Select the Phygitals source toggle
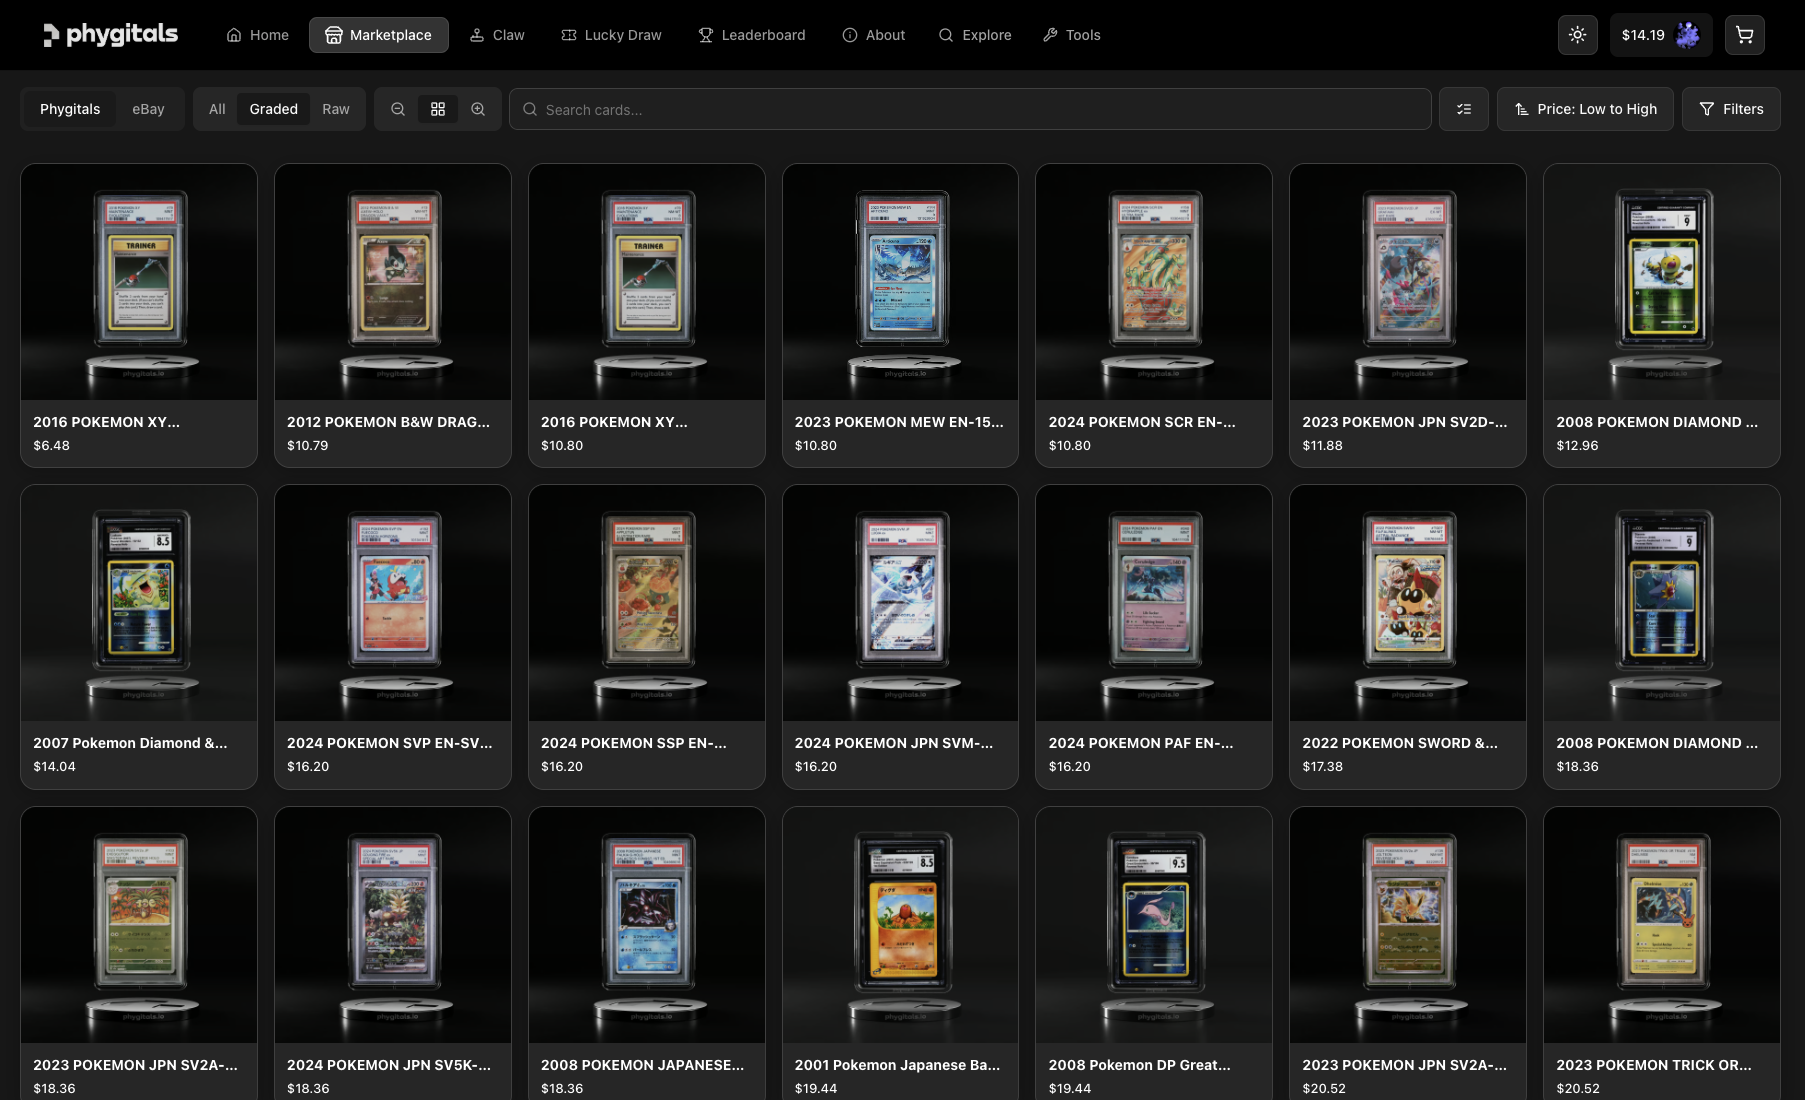Viewport: 1805px width, 1100px height. (70, 109)
